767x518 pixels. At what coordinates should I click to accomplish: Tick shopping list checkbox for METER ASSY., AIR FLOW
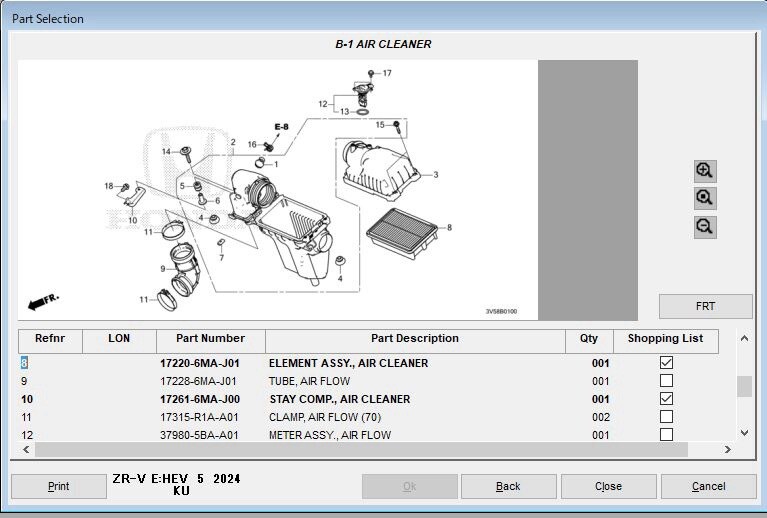666,434
